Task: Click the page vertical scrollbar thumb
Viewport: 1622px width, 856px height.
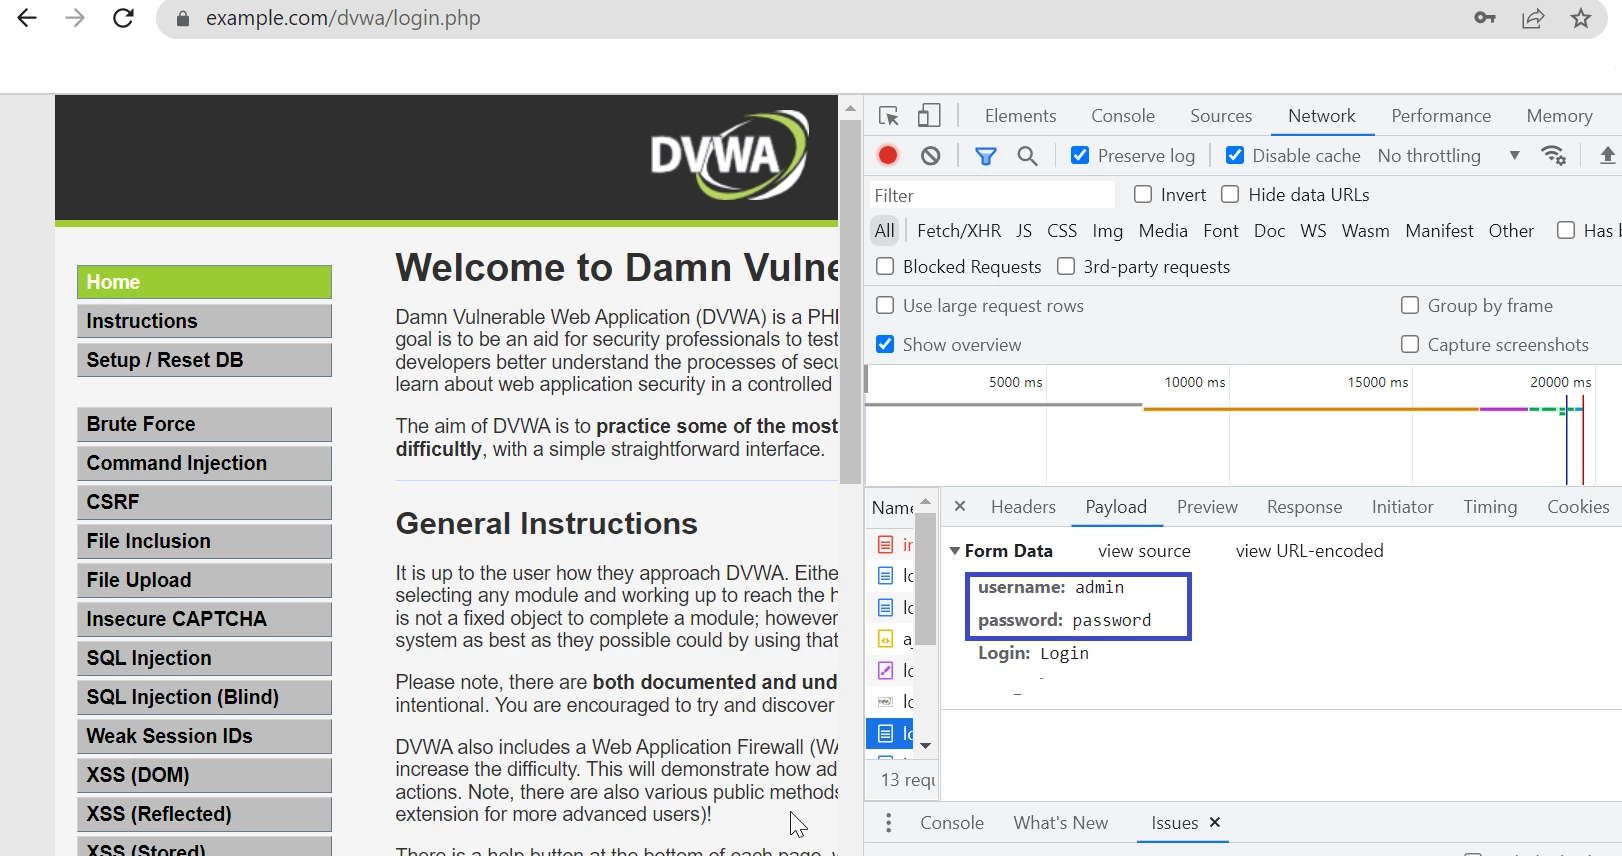Action: point(850,302)
